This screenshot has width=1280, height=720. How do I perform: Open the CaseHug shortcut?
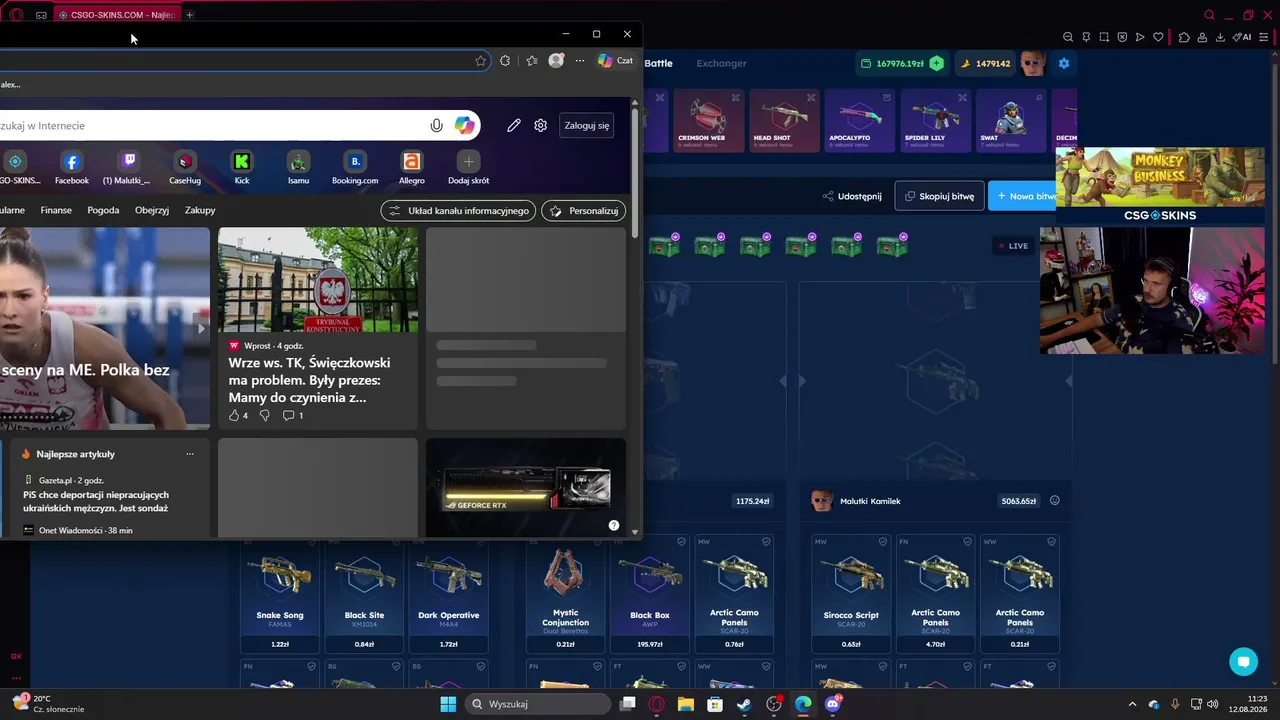coord(185,168)
